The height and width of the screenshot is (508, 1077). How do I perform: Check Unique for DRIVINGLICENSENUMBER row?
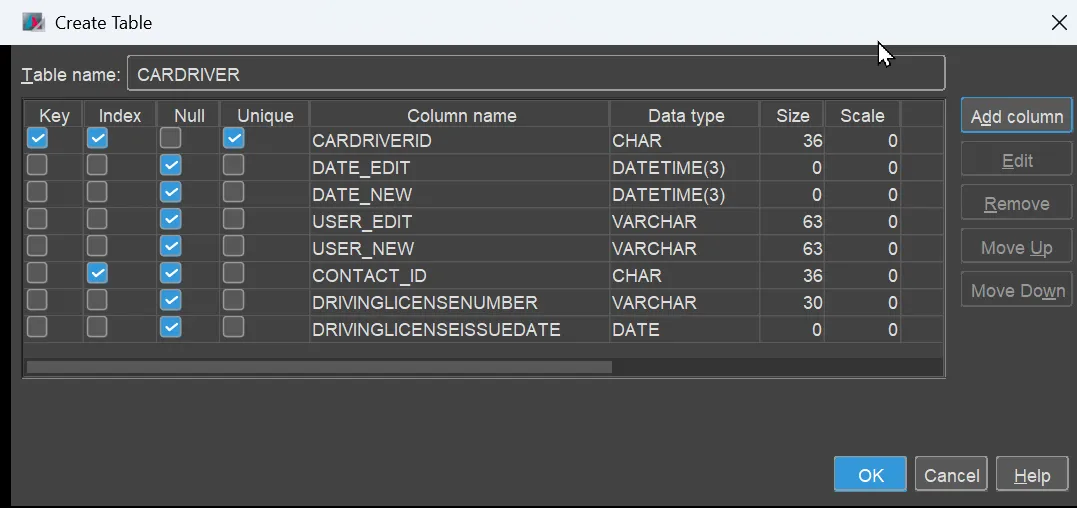234,301
